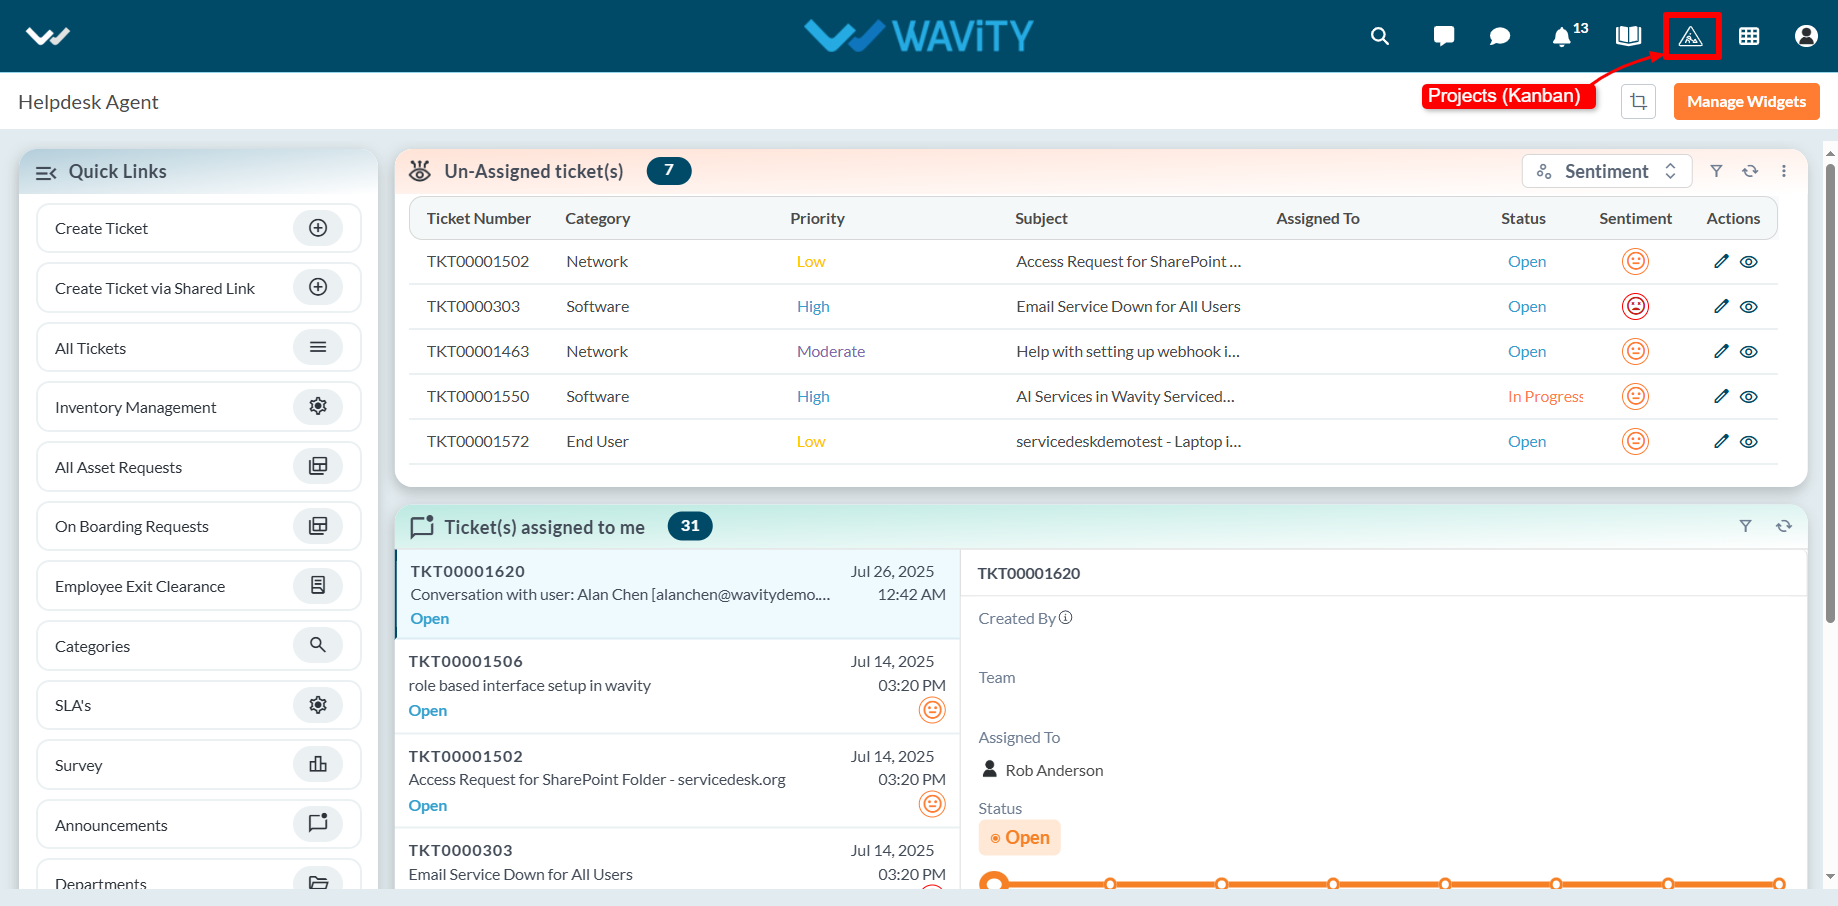The height and width of the screenshot is (906, 1838).
Task: Edit ticket TKT00001502 with pencil icon
Action: [1721, 261]
